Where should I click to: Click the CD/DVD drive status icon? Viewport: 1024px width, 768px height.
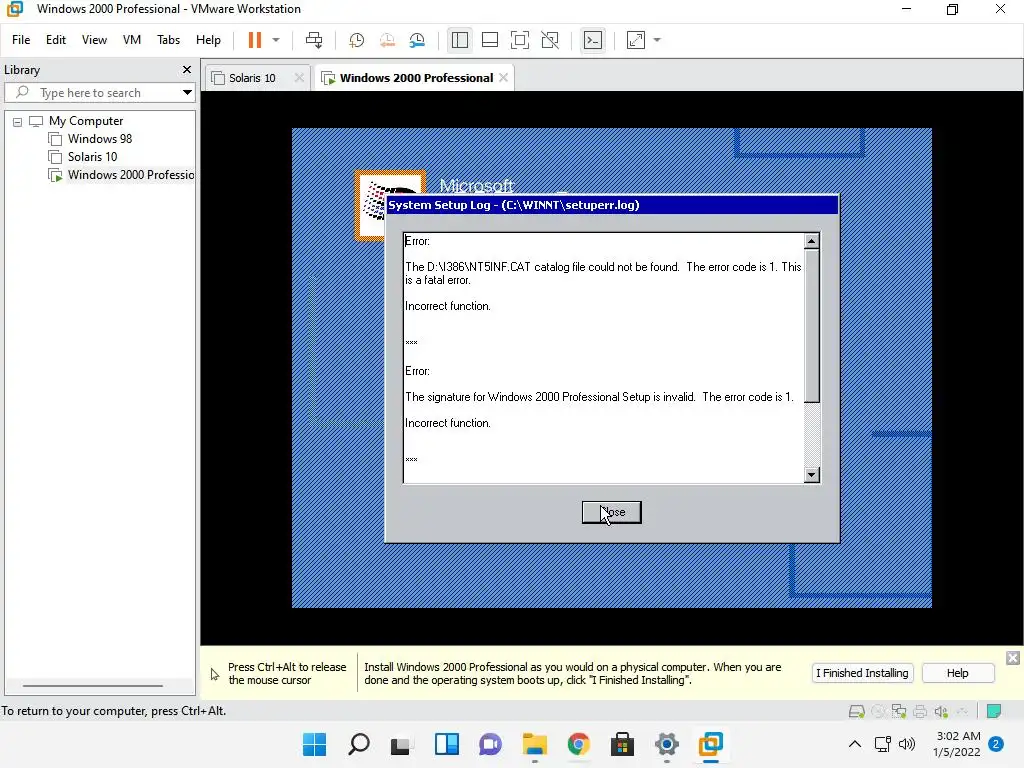(878, 711)
